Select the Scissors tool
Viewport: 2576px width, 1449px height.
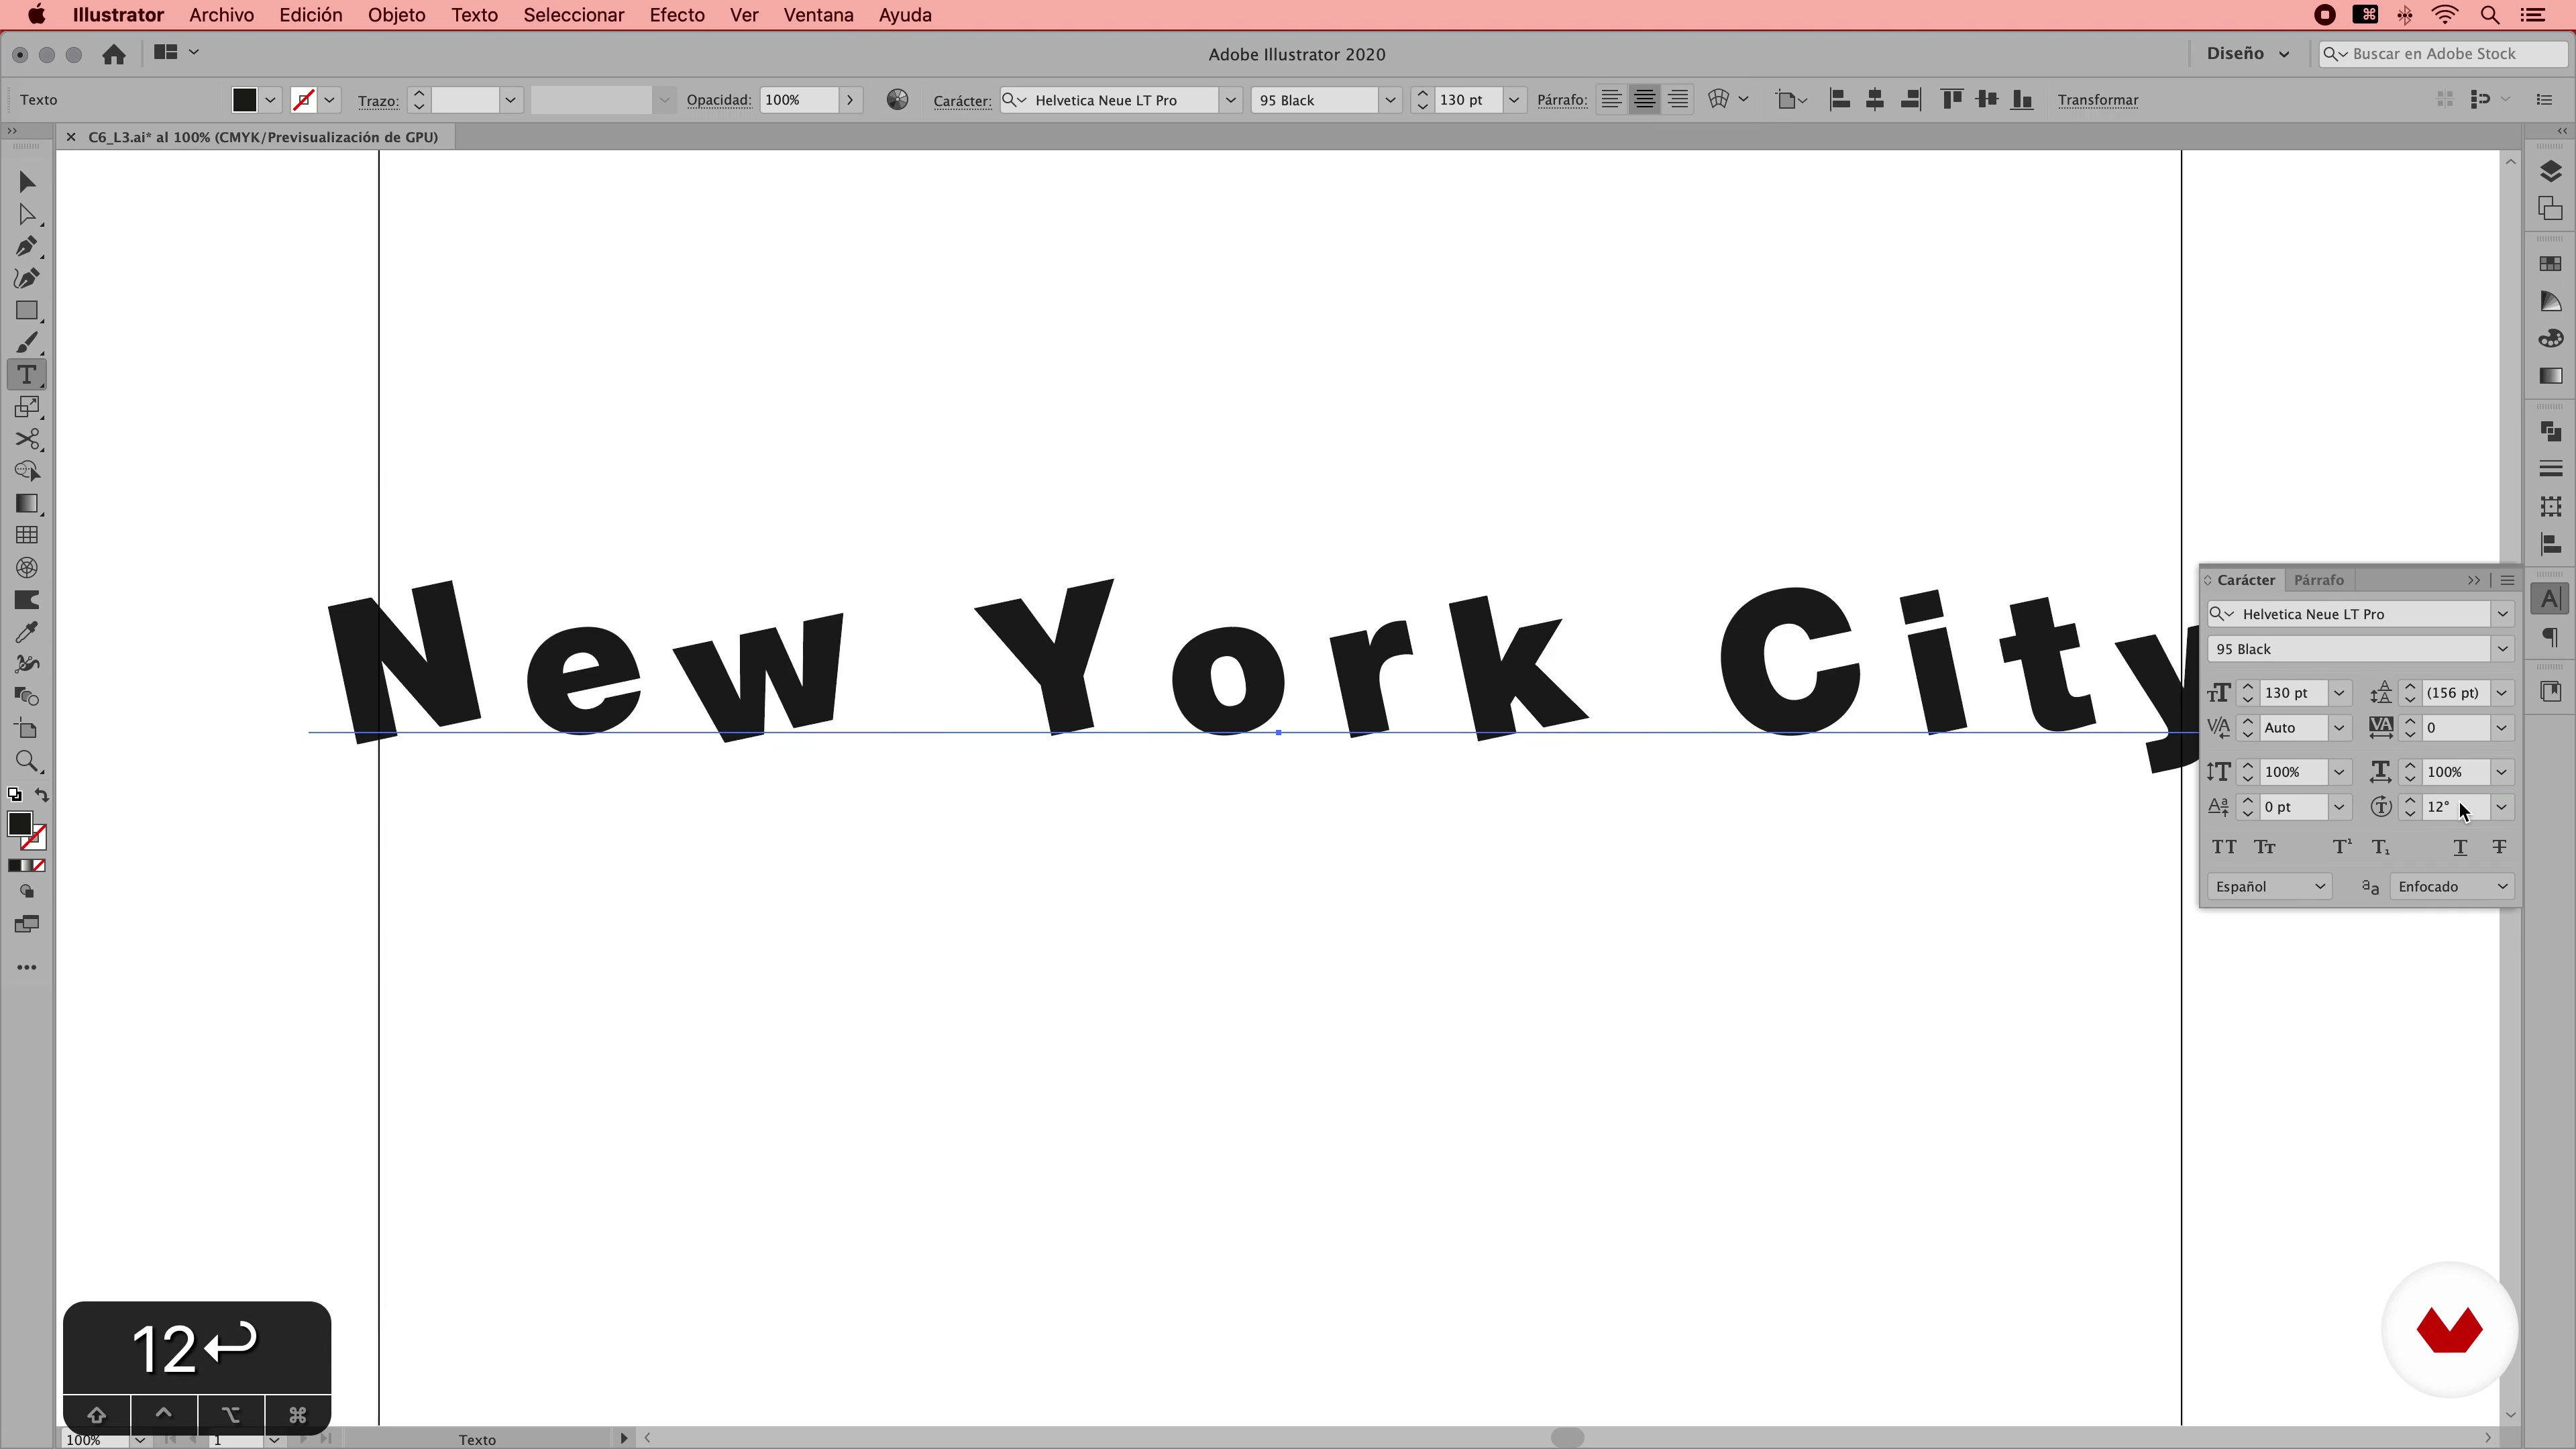(27, 439)
